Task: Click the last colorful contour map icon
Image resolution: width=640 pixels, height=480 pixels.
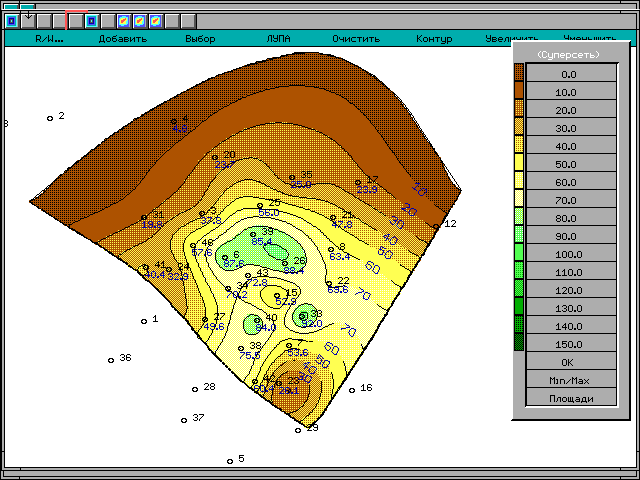Action: pos(155,20)
